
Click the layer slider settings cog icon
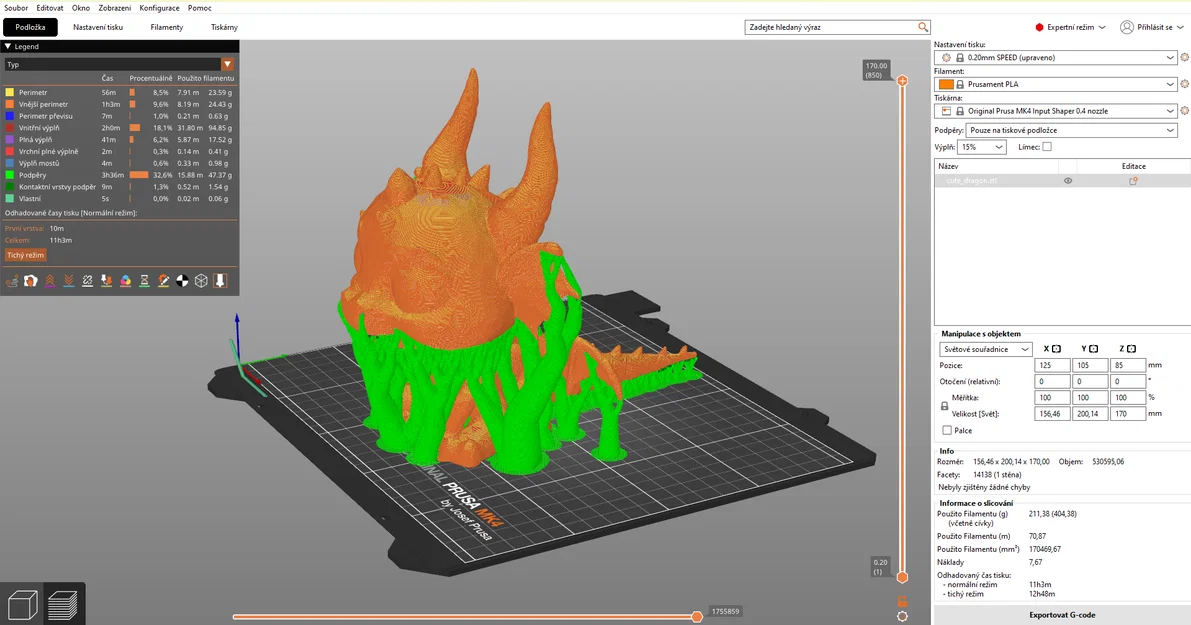(x=902, y=616)
